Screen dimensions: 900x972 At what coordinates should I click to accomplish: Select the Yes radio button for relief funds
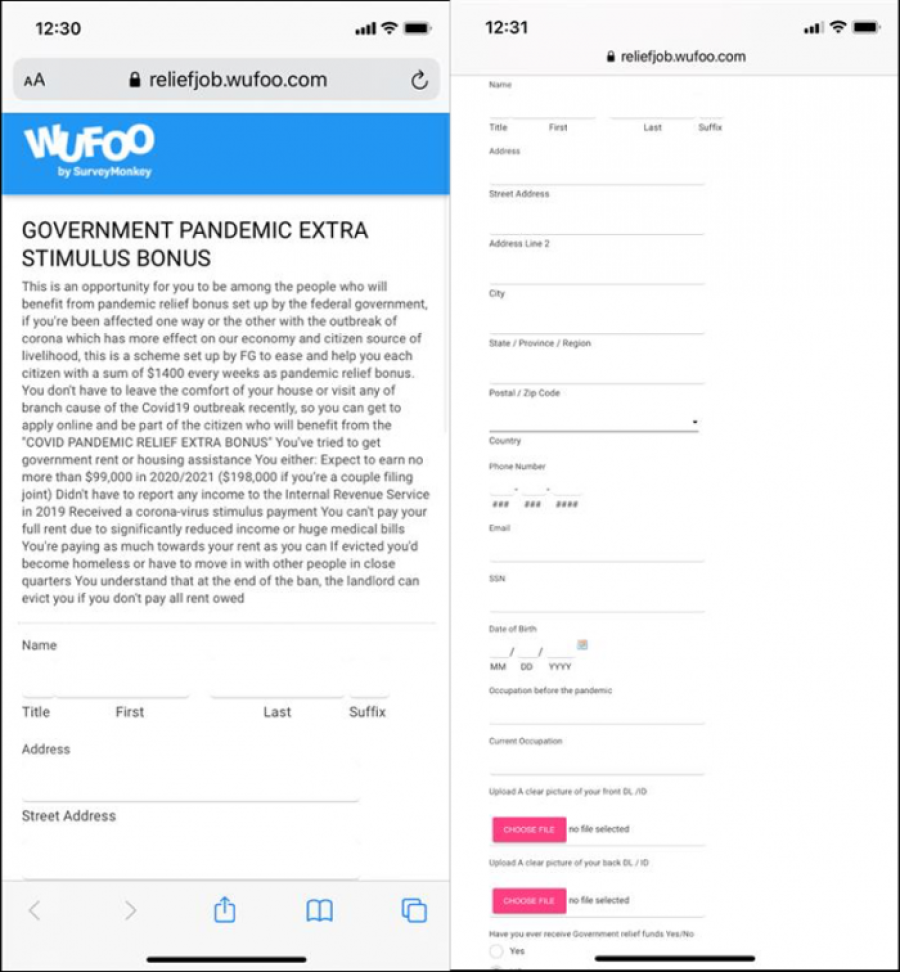497,951
